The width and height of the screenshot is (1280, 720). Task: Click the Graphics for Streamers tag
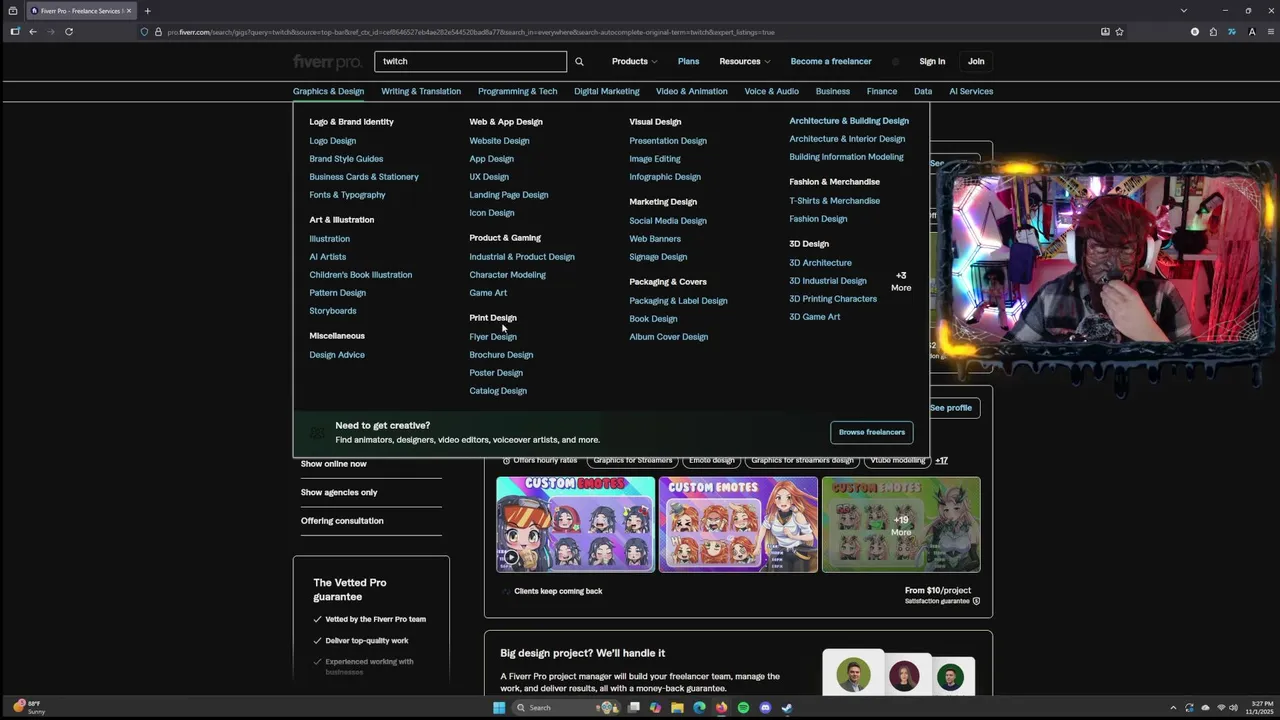click(632, 461)
